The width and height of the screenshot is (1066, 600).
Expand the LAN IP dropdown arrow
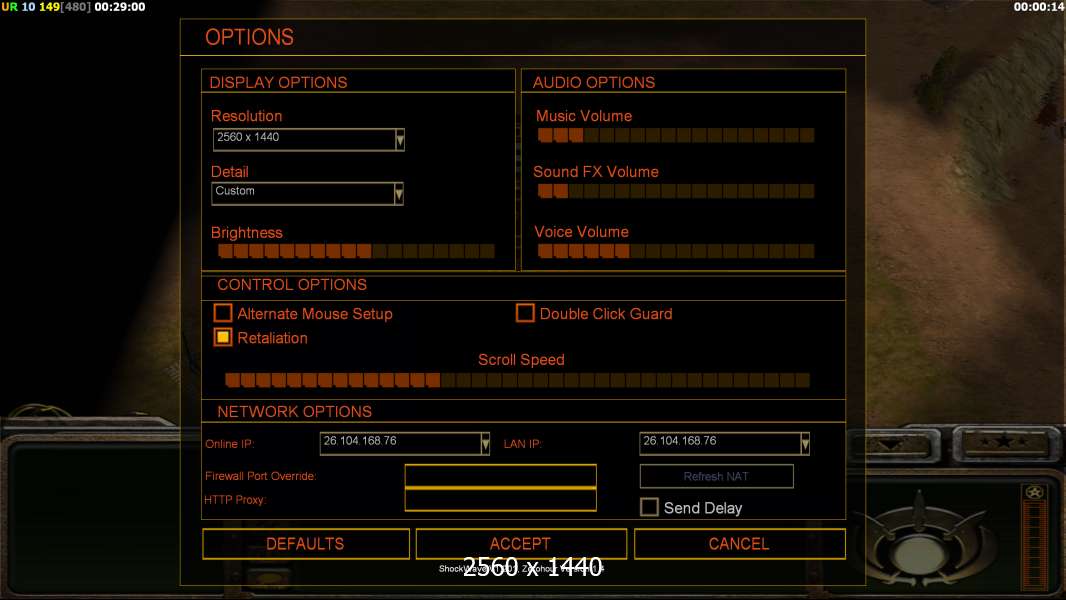pos(805,444)
